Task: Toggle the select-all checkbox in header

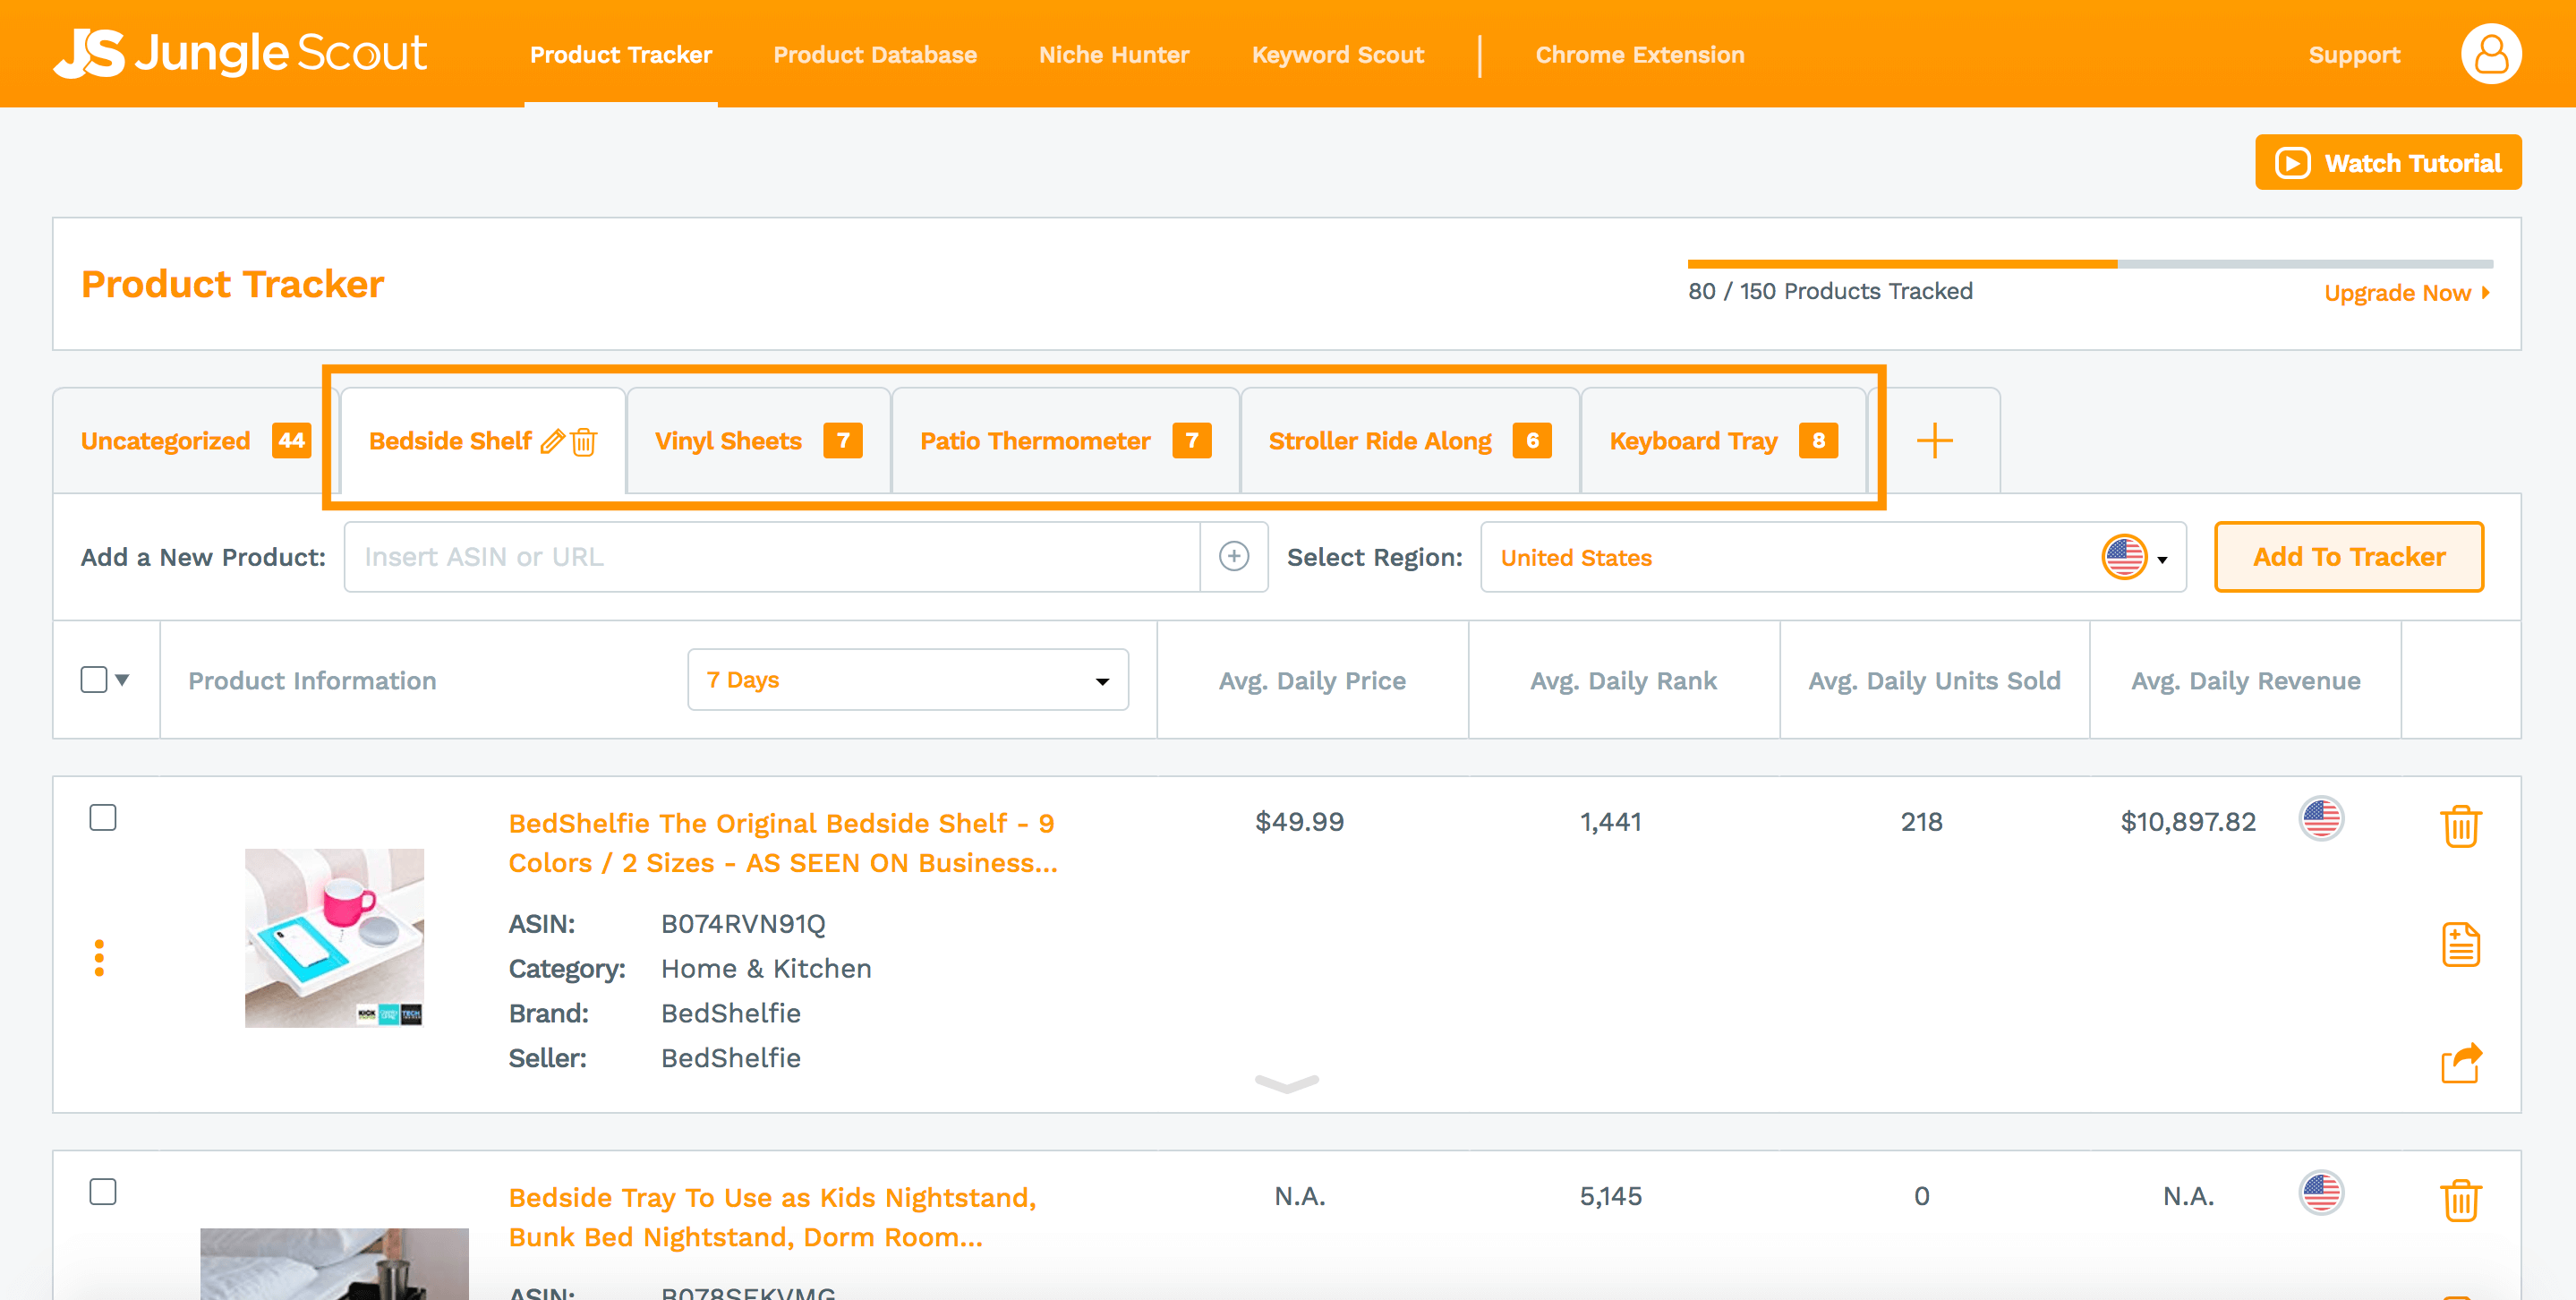Action: coord(94,680)
